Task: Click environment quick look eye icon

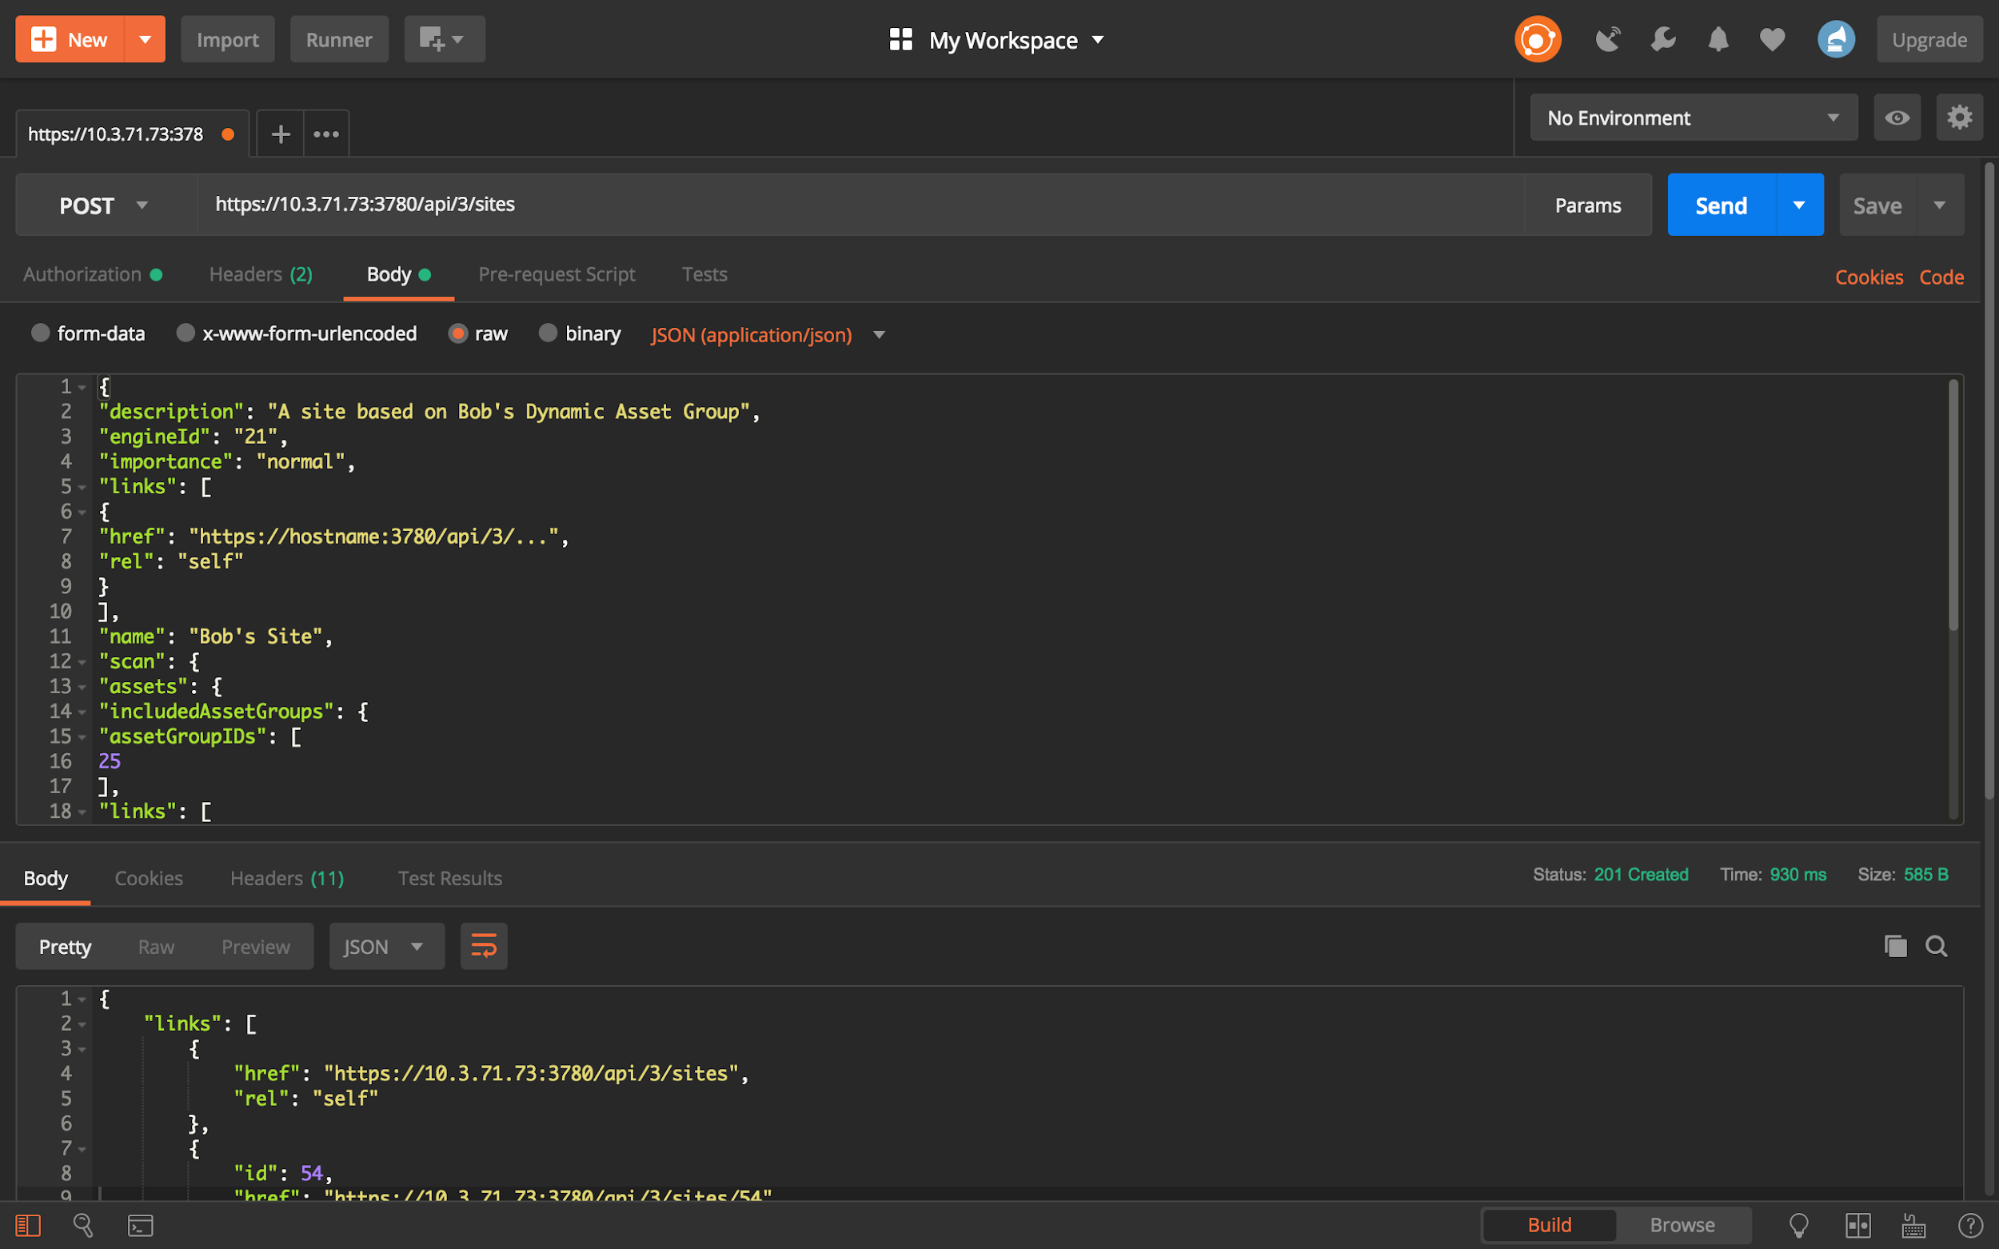Action: click(x=1896, y=118)
